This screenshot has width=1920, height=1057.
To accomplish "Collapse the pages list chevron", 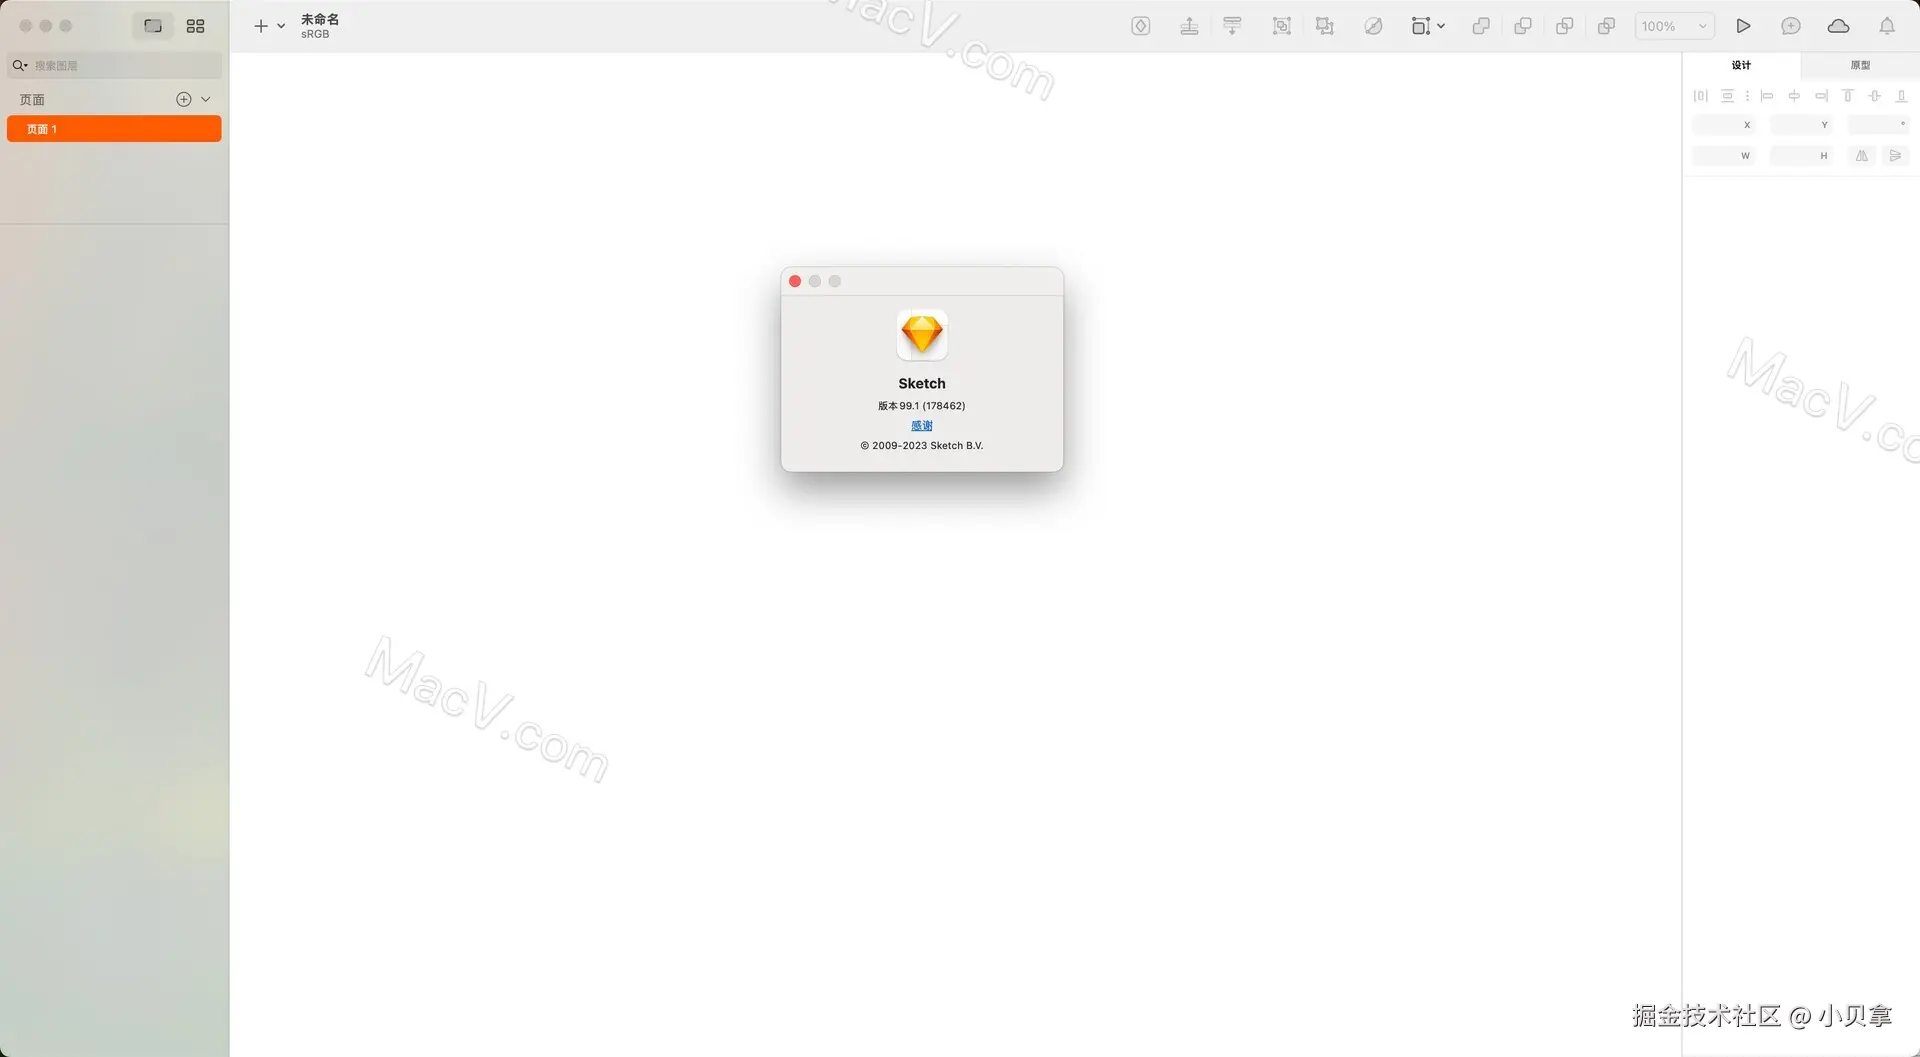I will click(206, 99).
